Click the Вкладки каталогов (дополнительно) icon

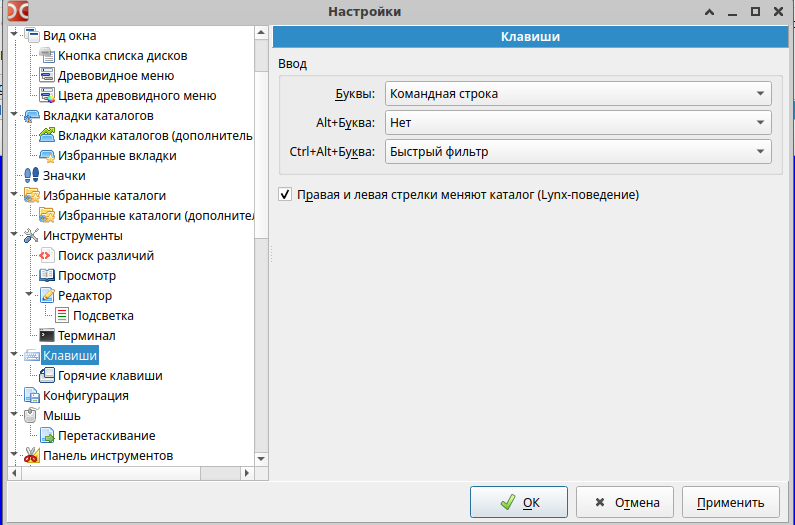point(47,135)
